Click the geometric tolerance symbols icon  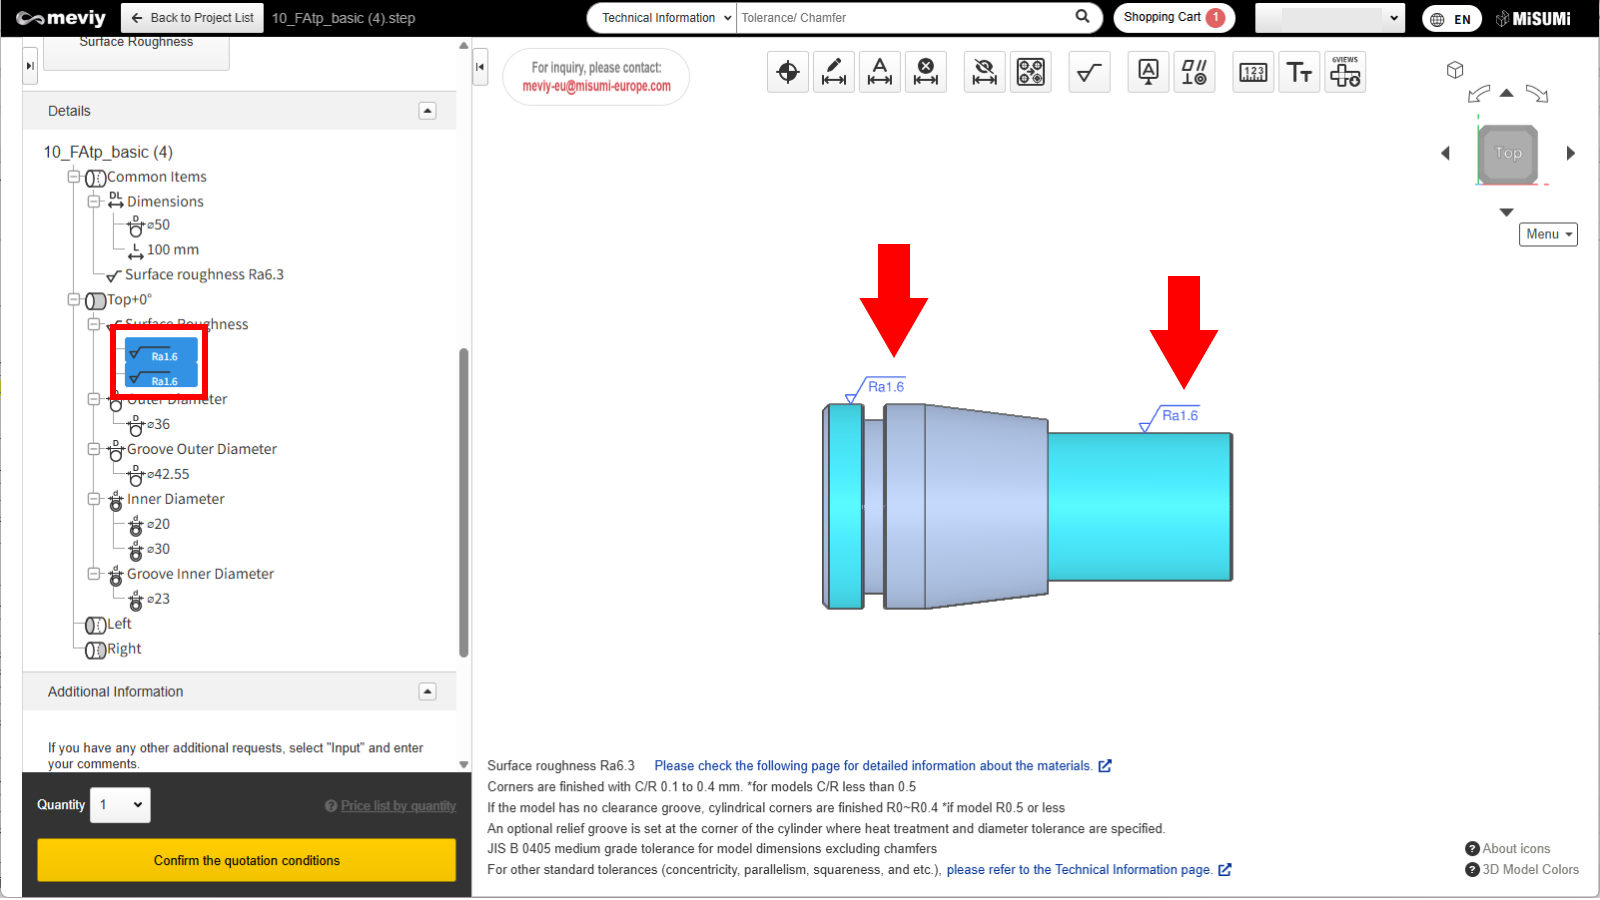coord(1194,72)
